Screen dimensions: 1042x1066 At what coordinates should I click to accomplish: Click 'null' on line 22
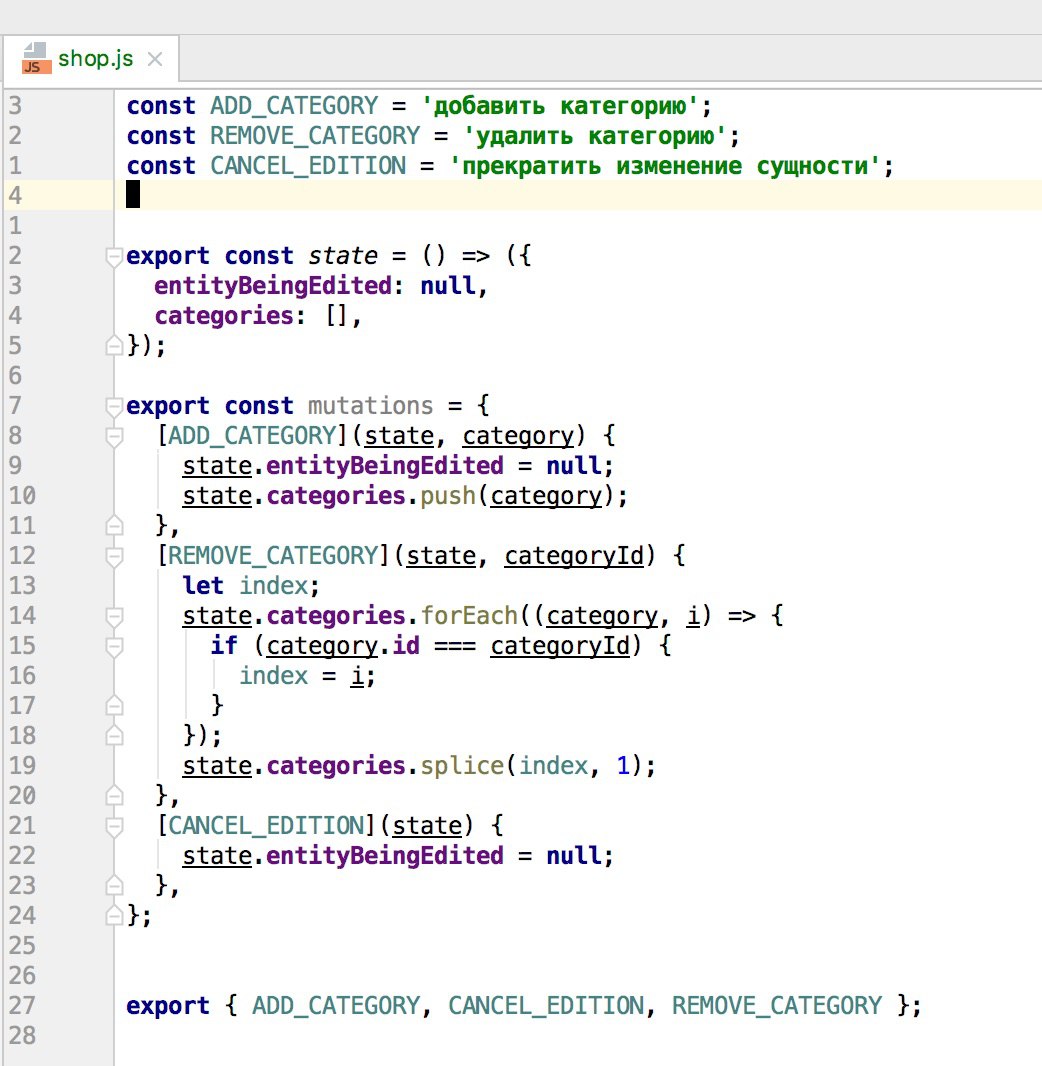click(x=574, y=856)
